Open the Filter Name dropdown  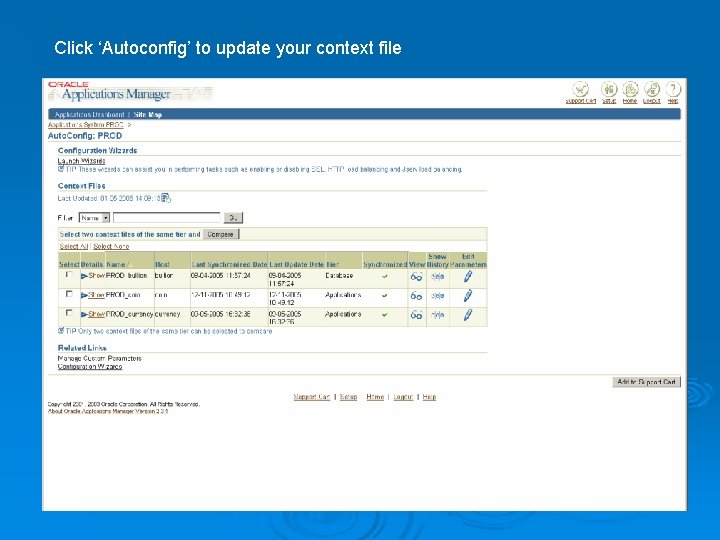point(94,218)
